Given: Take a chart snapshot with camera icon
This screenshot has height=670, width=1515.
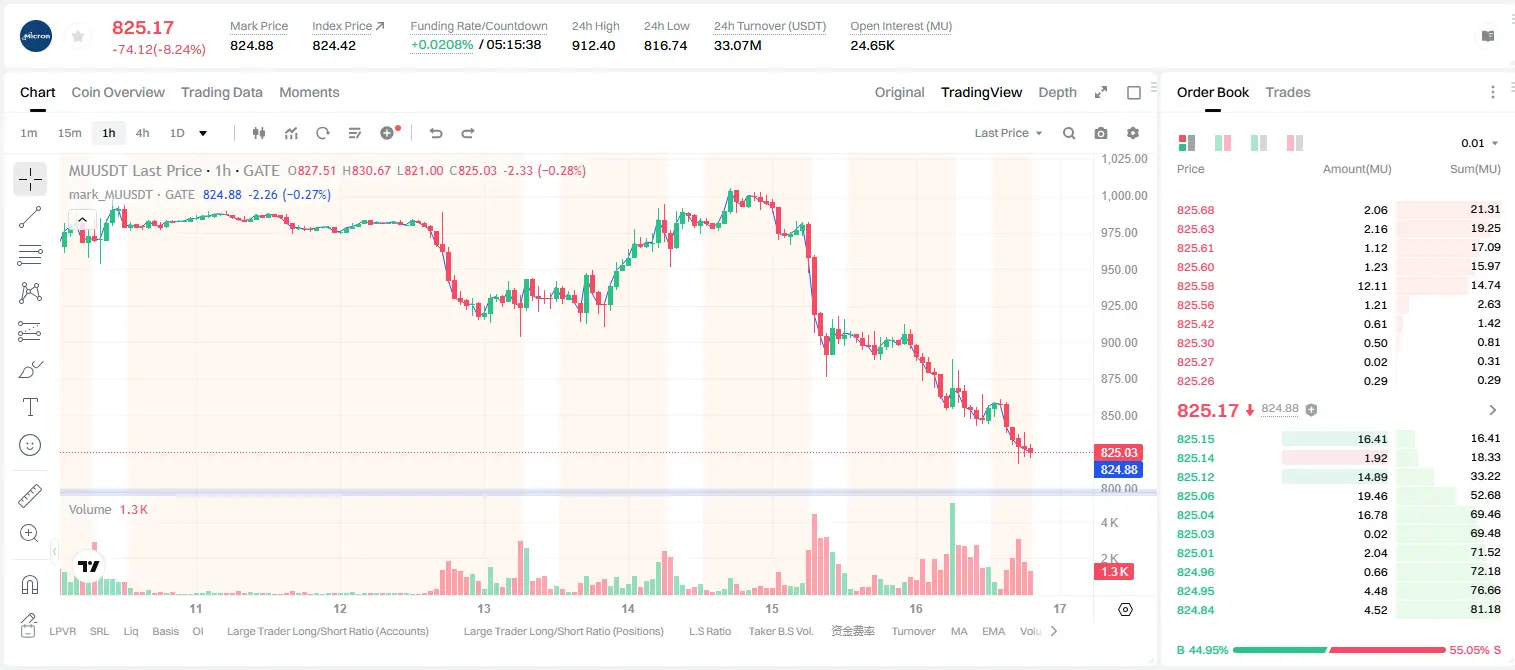Looking at the screenshot, I should pos(1101,133).
